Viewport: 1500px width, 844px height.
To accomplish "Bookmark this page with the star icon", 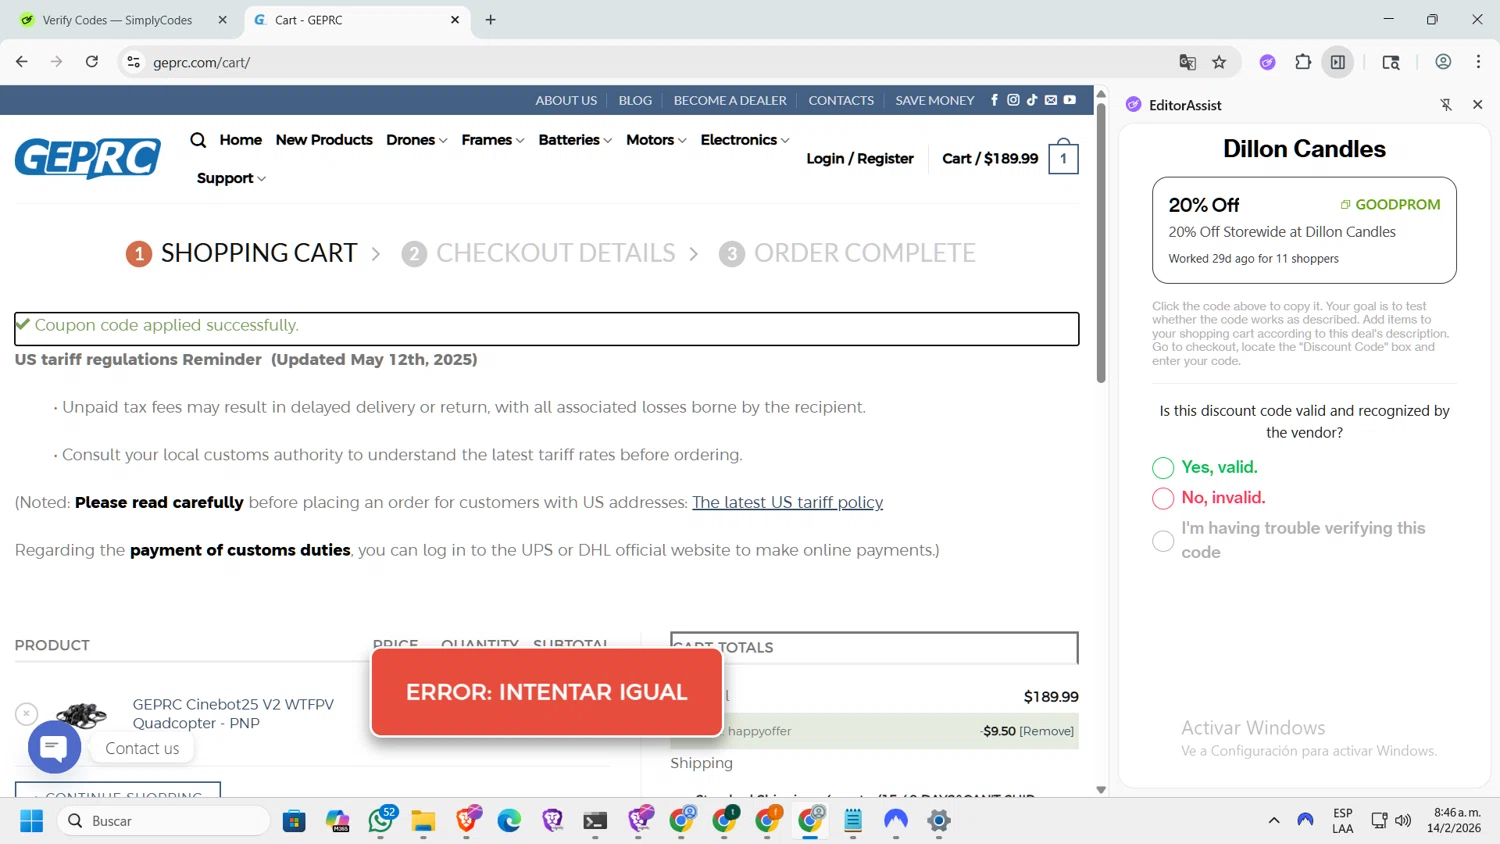I will [1219, 62].
